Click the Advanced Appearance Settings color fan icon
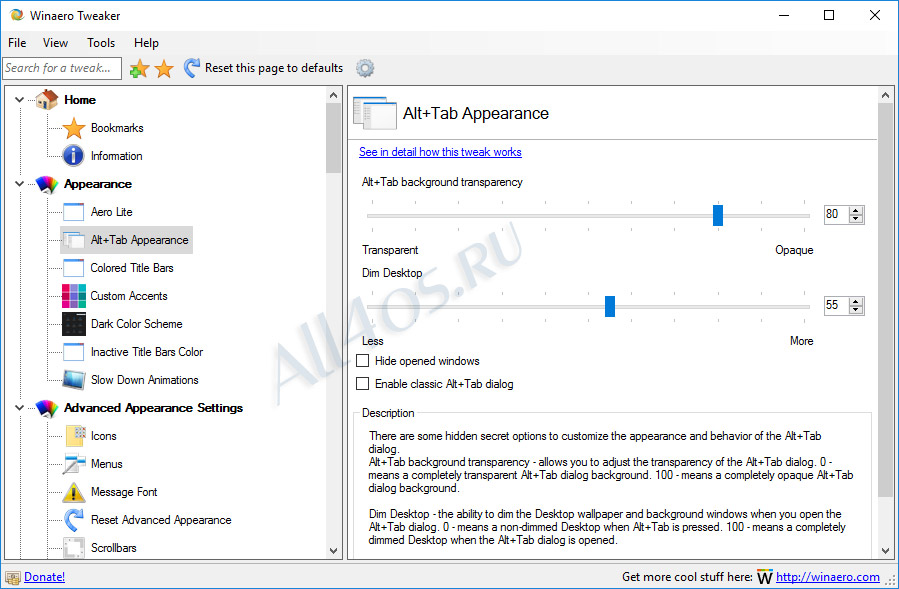The height and width of the screenshot is (589, 899). tap(47, 408)
